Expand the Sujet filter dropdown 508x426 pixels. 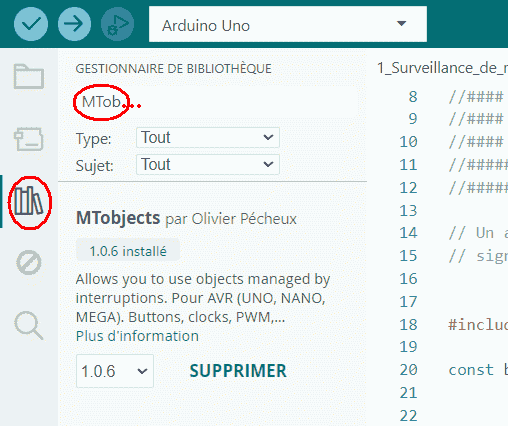point(208,164)
